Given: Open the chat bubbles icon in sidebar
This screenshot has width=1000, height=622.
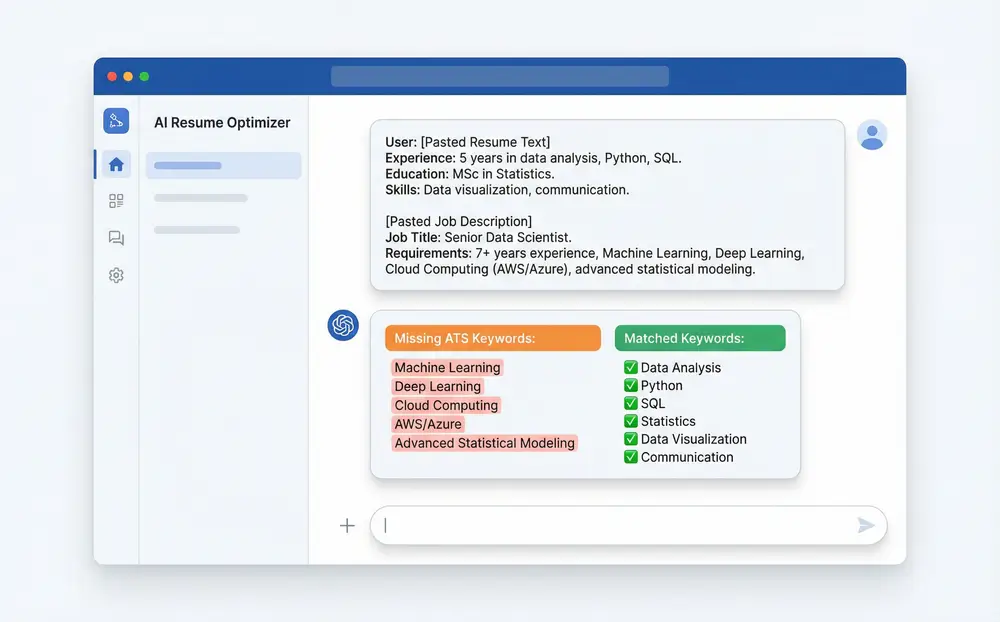Looking at the screenshot, I should pos(116,238).
